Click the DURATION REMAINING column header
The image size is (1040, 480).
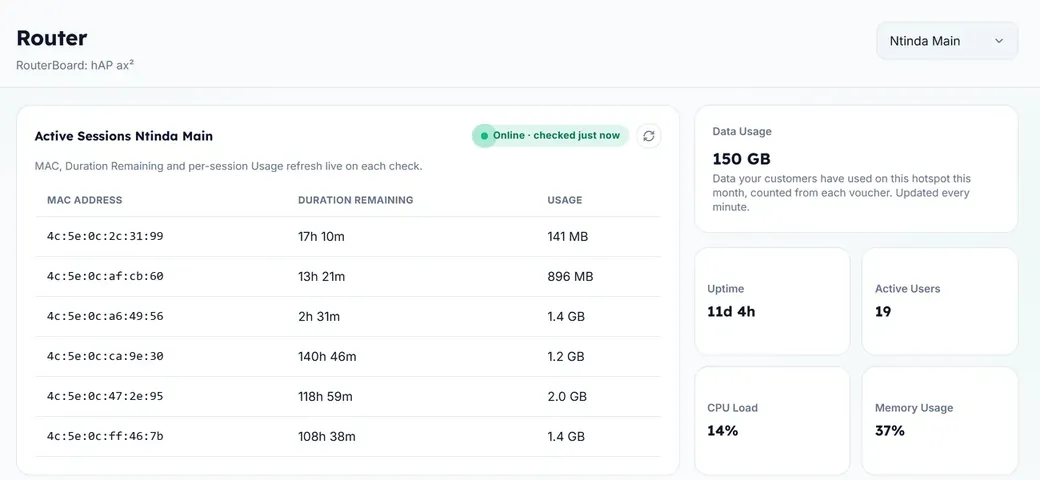[x=356, y=200]
